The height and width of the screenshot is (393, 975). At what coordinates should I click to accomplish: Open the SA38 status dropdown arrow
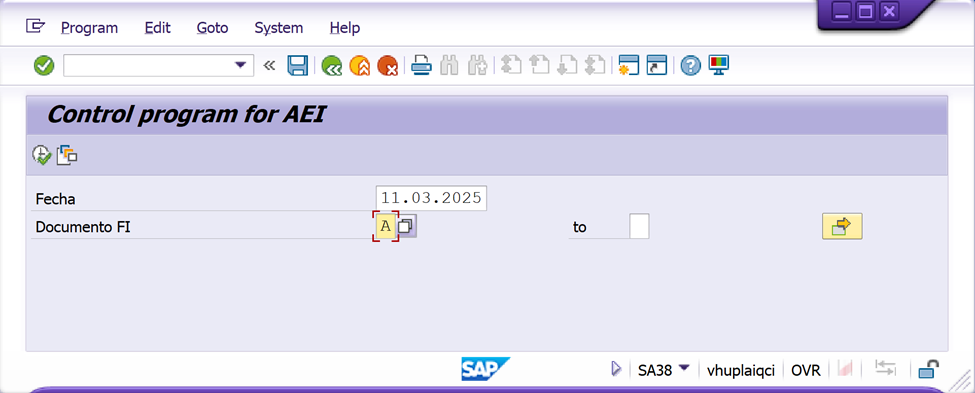tap(684, 369)
